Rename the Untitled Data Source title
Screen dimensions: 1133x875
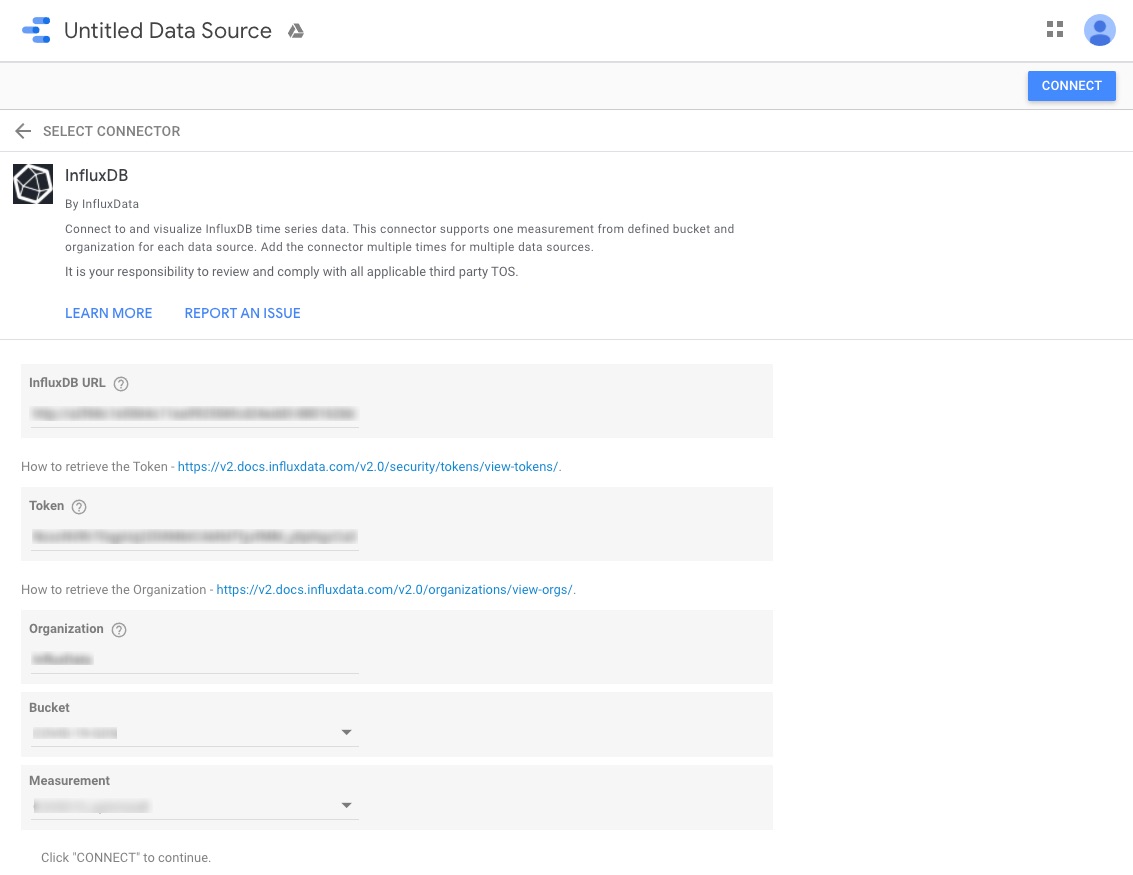pos(168,30)
